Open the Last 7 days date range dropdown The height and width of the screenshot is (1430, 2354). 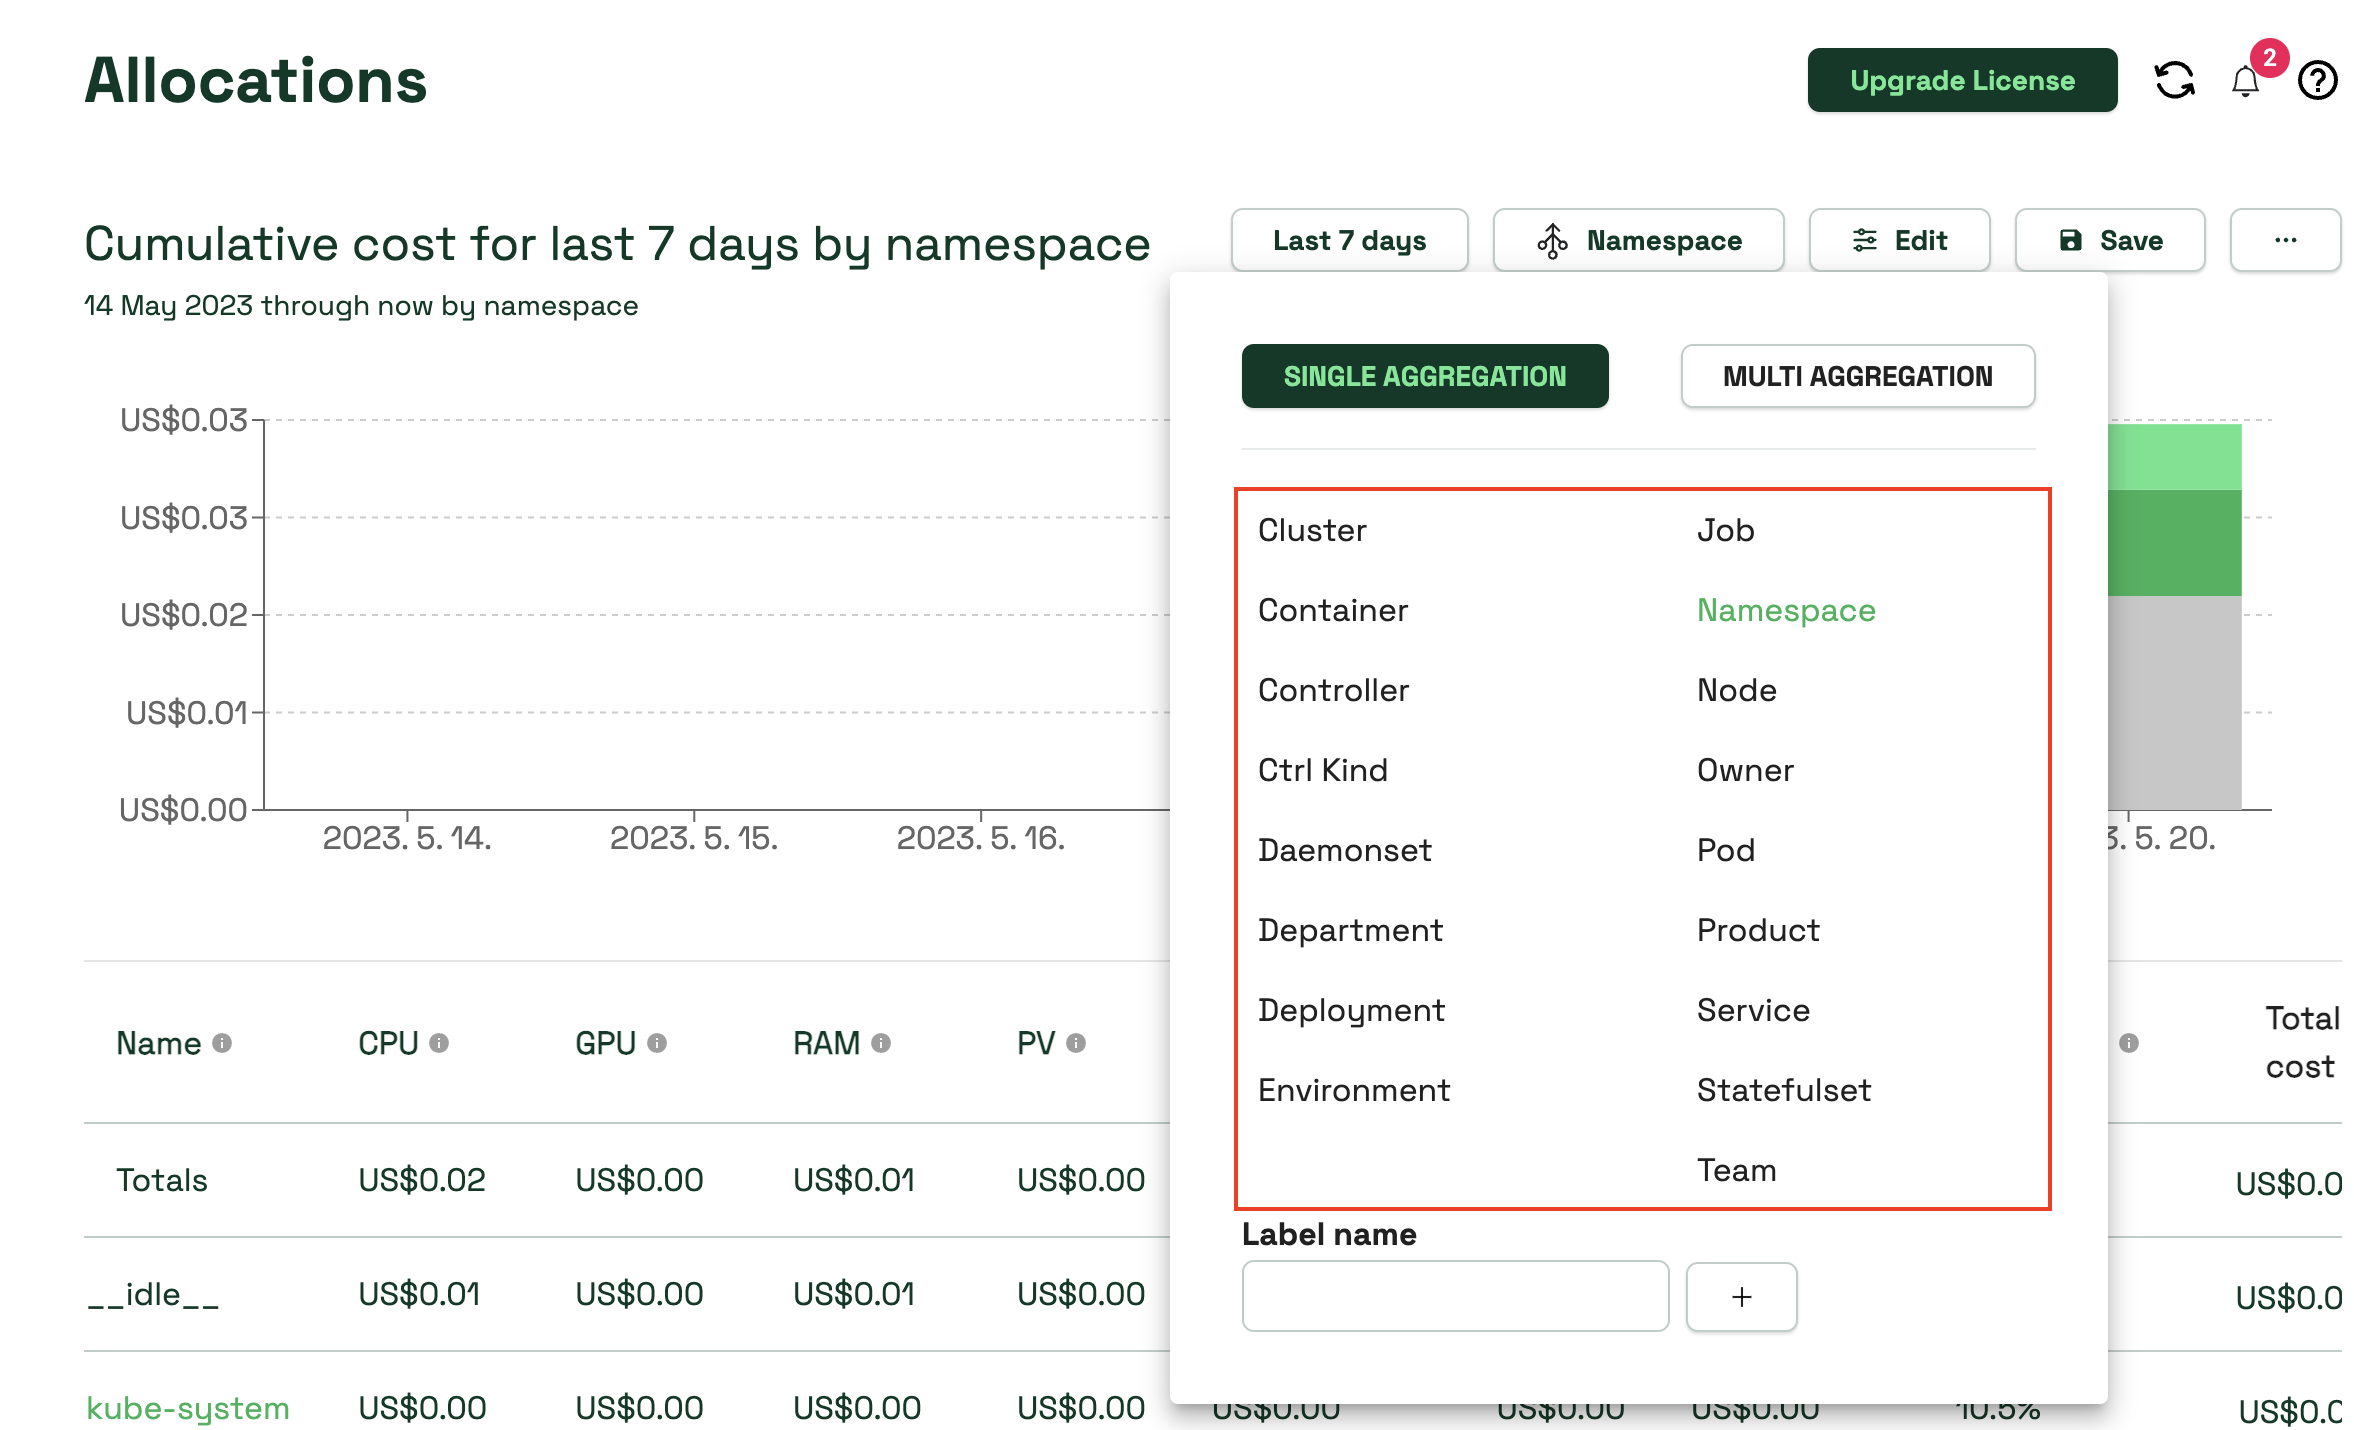click(1349, 240)
